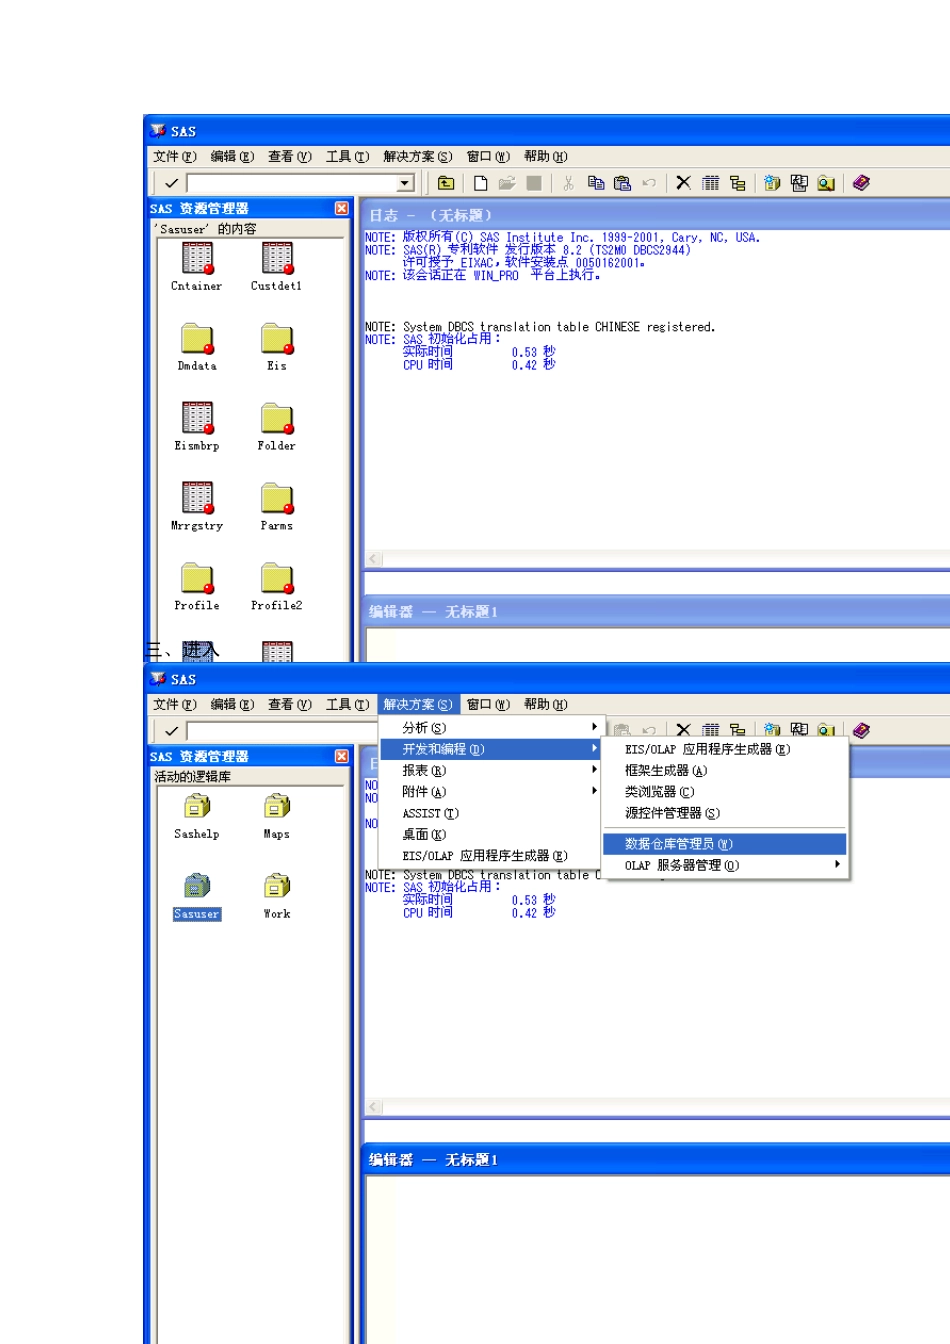950x1344 pixels.
Task: Click the Help book icon in lower toolbar
Action: click(x=861, y=731)
